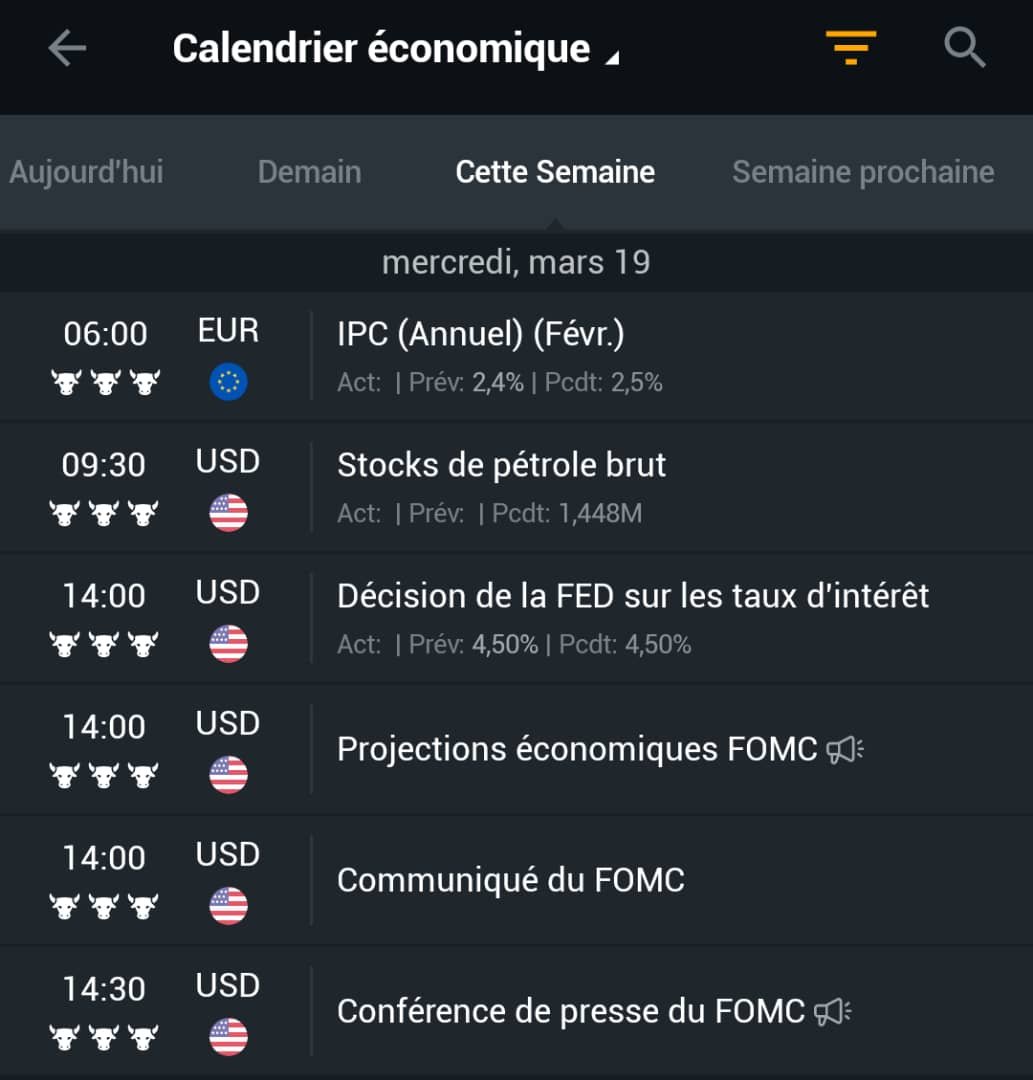Switch to the Aujourd'hui tab
Screen dimensions: 1033x1080
86,172
